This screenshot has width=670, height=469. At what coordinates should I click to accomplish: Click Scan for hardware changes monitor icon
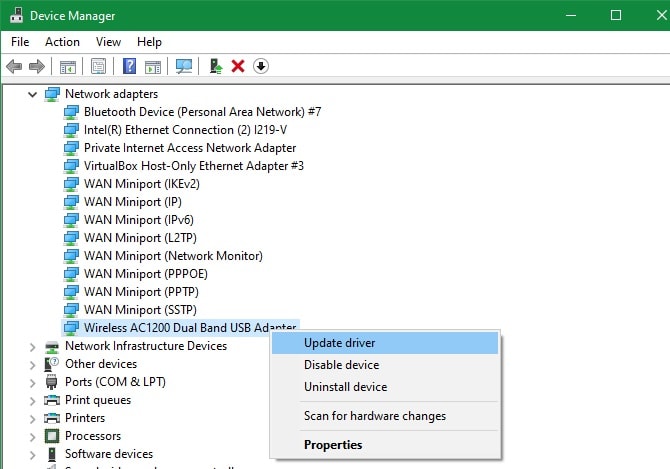pyautogui.click(x=184, y=66)
